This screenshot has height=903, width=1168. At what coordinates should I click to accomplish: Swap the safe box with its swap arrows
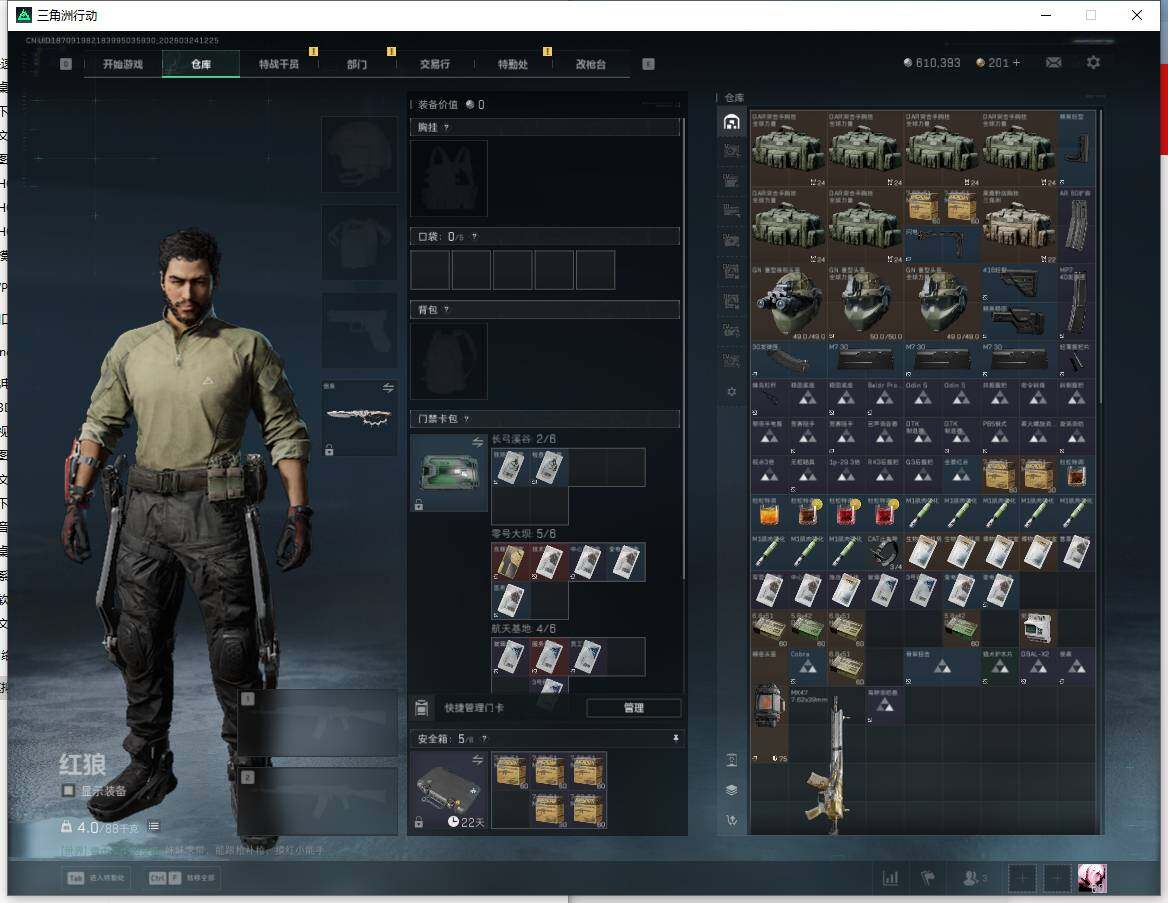point(477,760)
